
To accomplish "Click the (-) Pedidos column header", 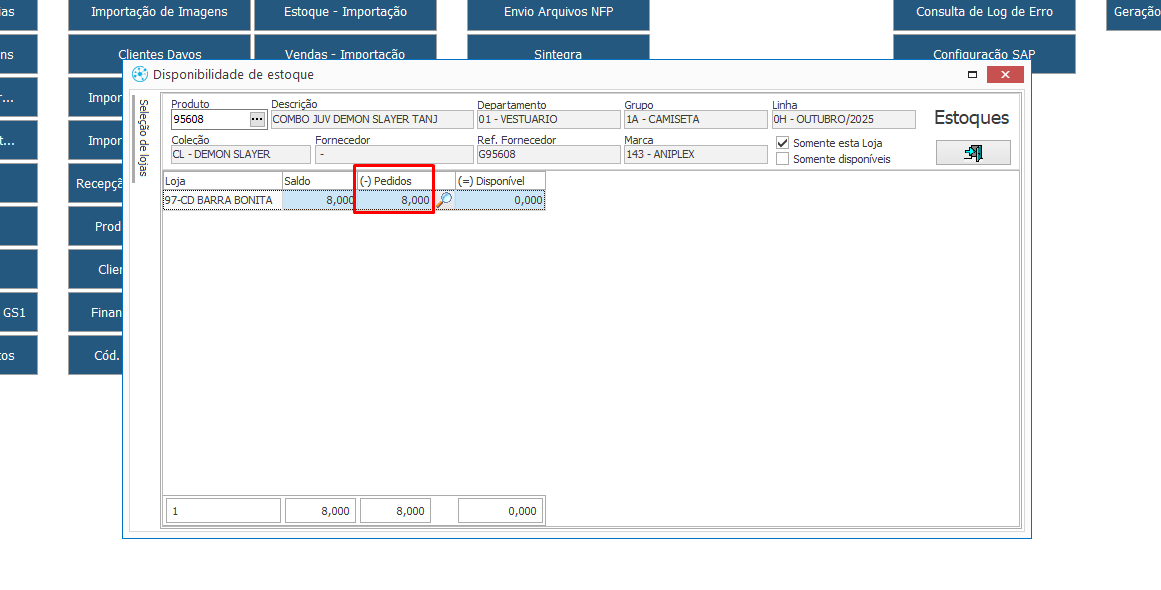I will point(395,181).
